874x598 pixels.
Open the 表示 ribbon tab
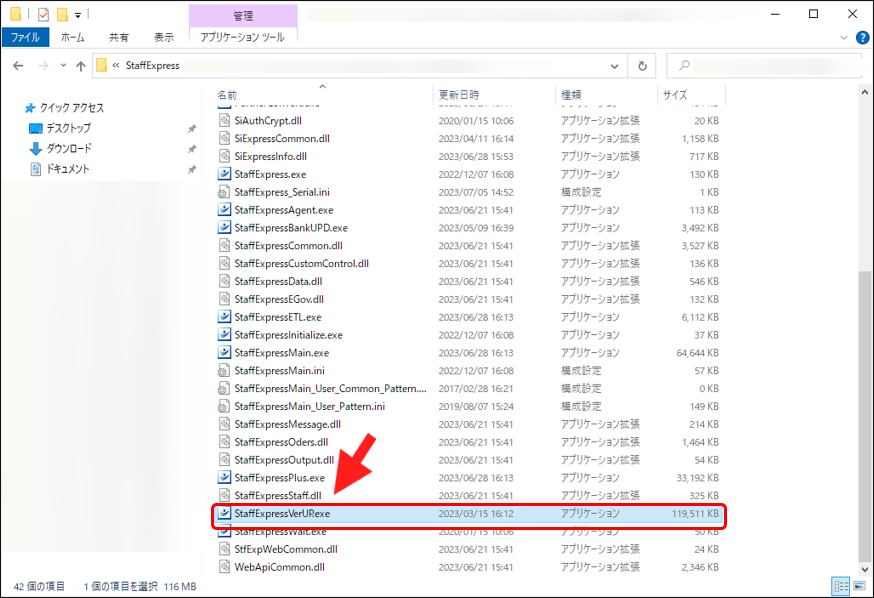pyautogui.click(x=164, y=37)
